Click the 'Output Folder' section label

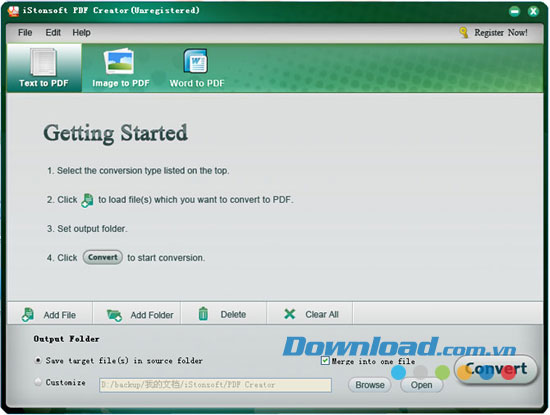tap(66, 339)
